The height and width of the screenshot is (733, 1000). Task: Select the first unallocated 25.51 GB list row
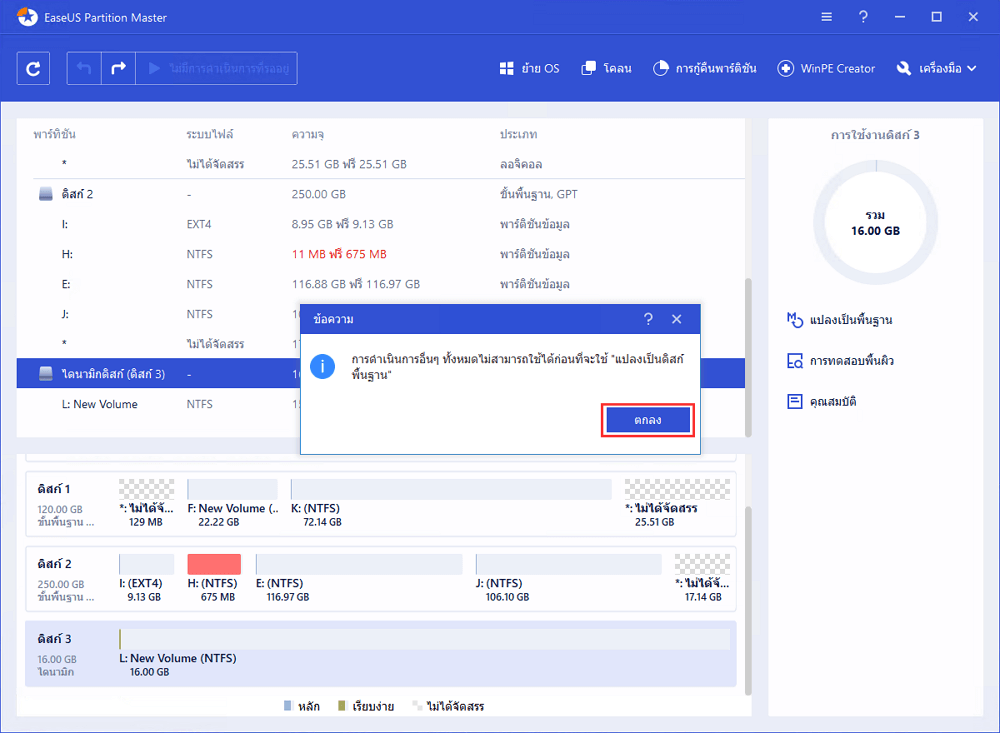(x=381, y=164)
